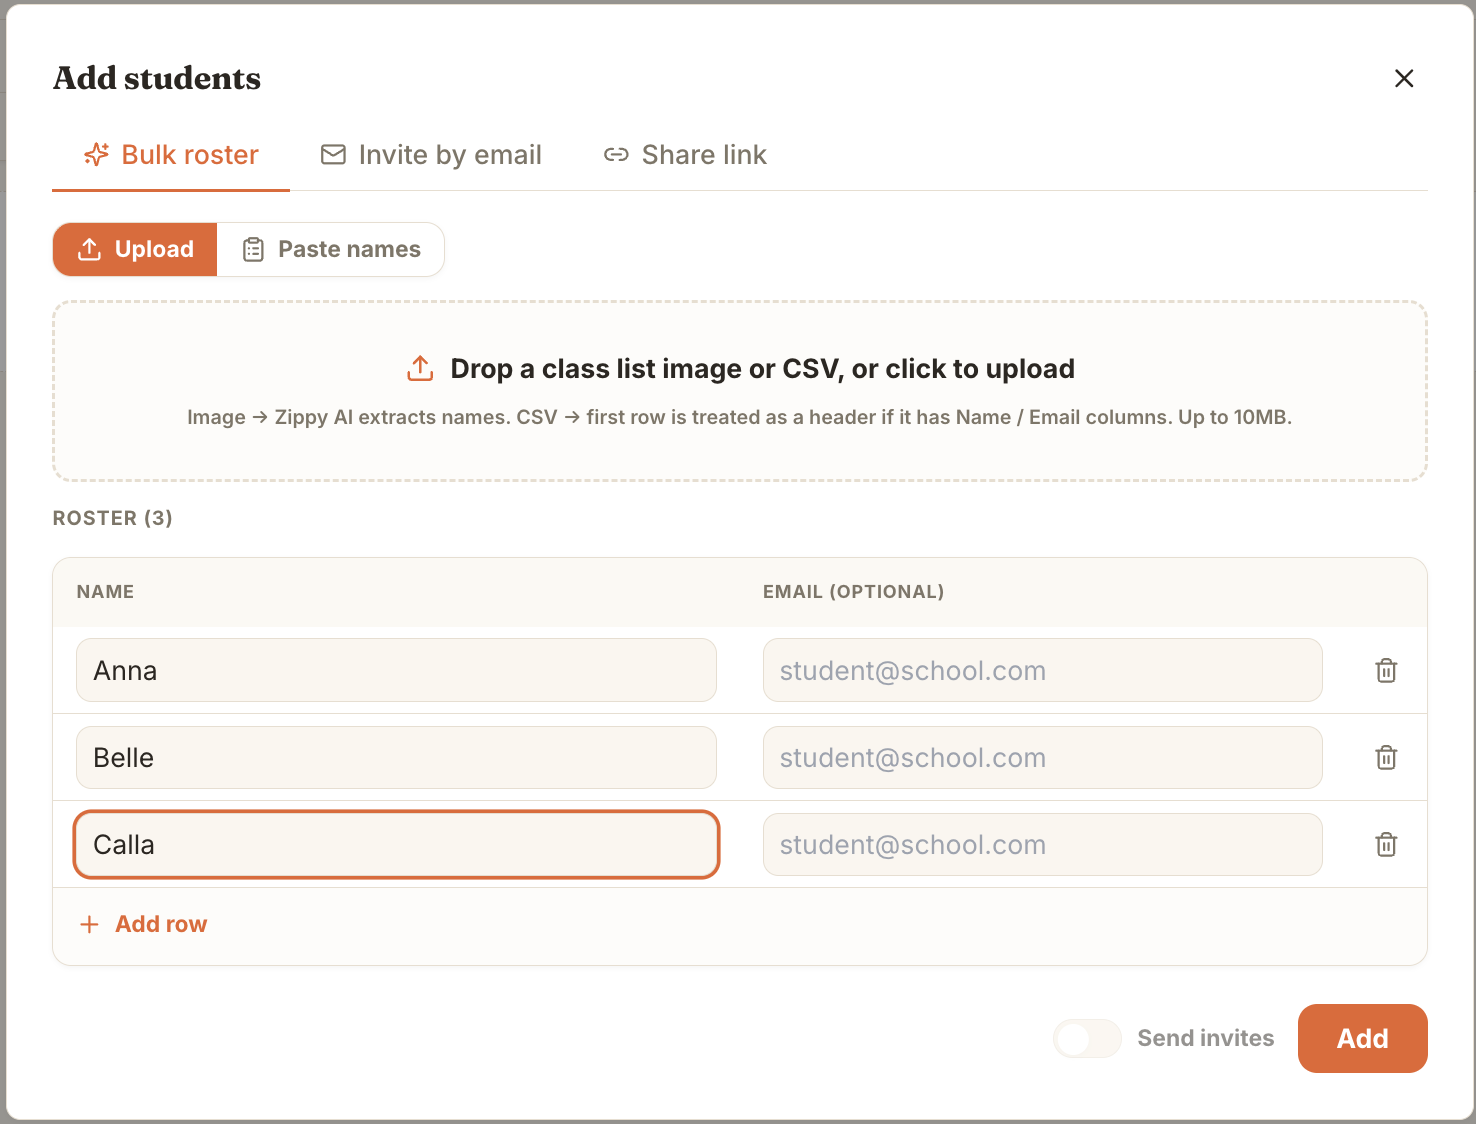
Task: Close the Add students dialog
Action: point(1404,78)
